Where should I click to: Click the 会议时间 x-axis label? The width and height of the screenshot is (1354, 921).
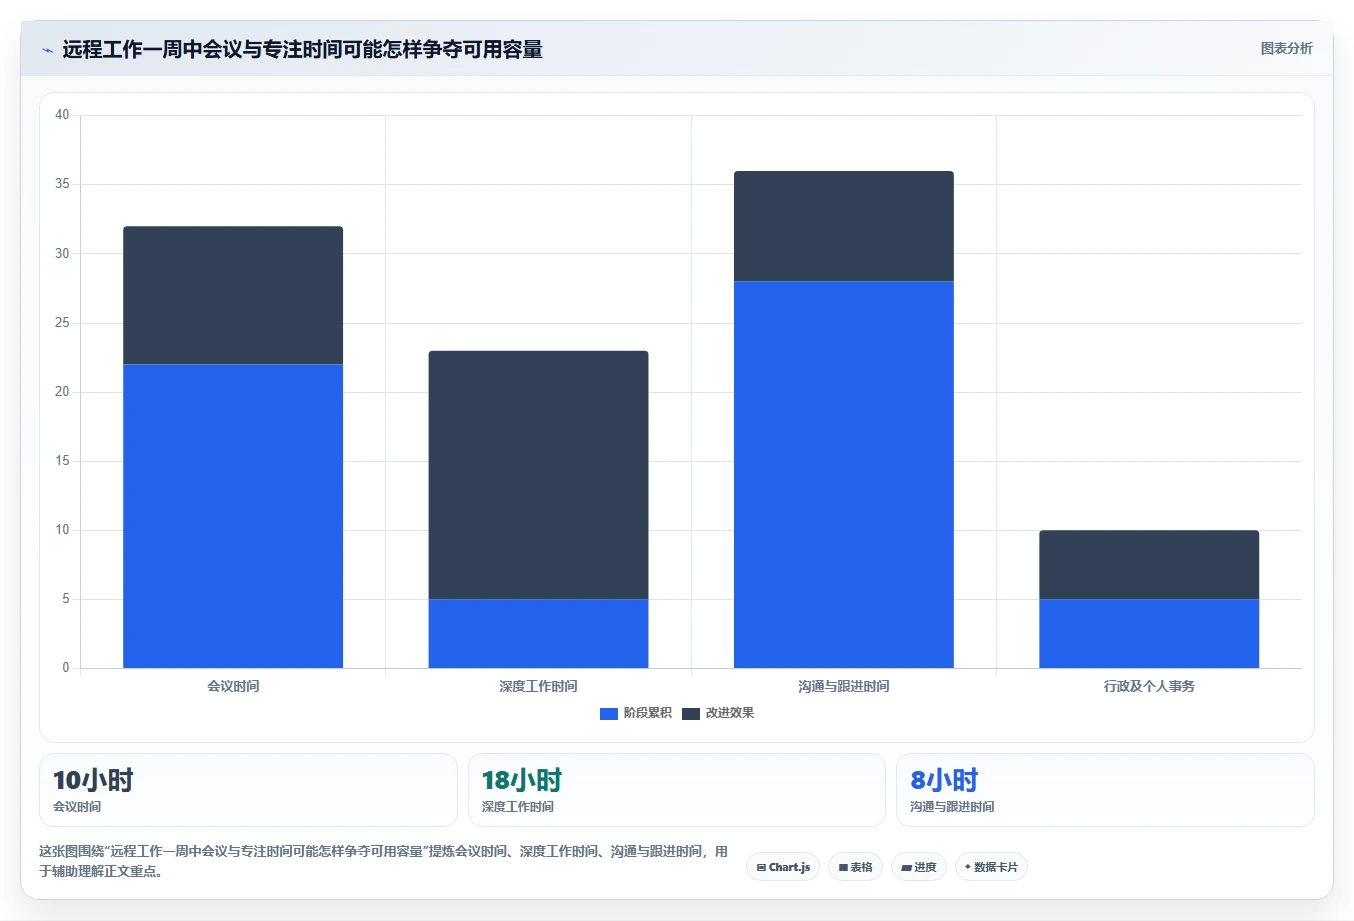tap(233, 686)
